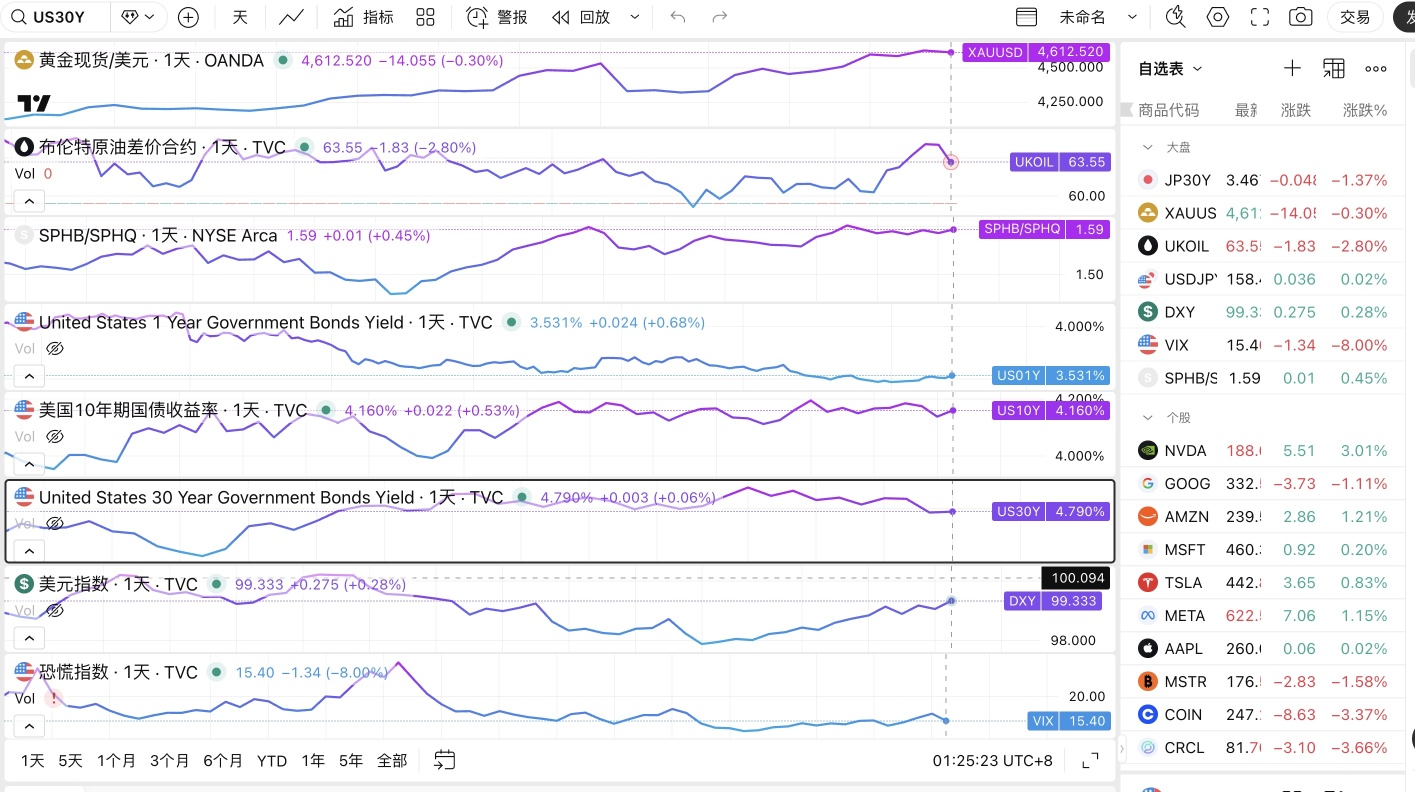Collapse the 个股 watchlist section
Screen dimensions: 1415x792
(1148, 417)
